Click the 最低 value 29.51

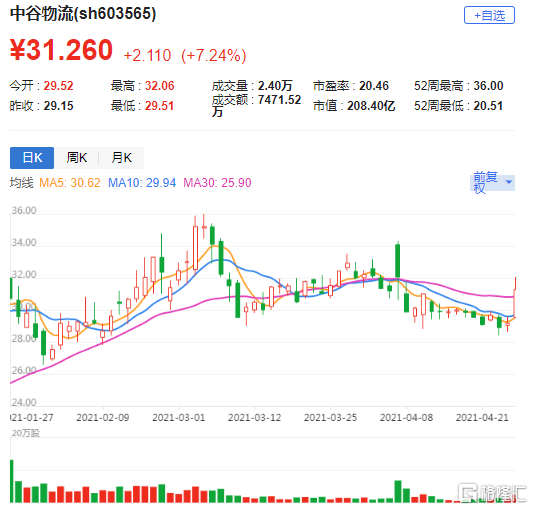tap(159, 106)
